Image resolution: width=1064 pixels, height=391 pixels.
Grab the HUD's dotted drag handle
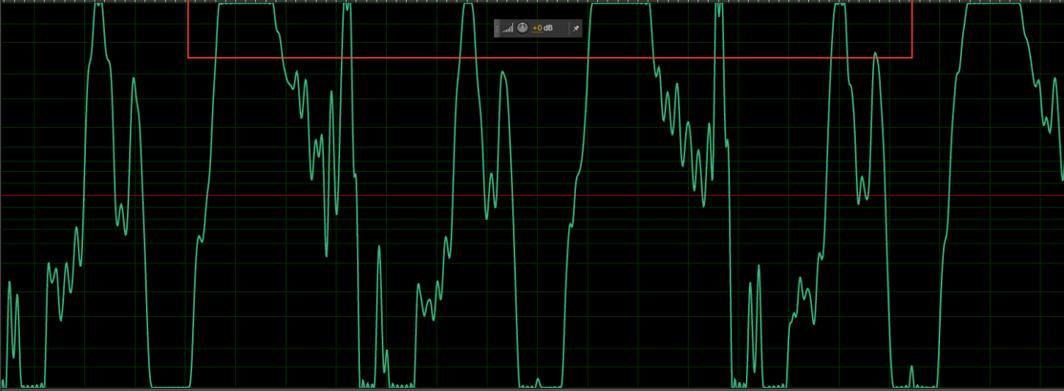point(497,28)
